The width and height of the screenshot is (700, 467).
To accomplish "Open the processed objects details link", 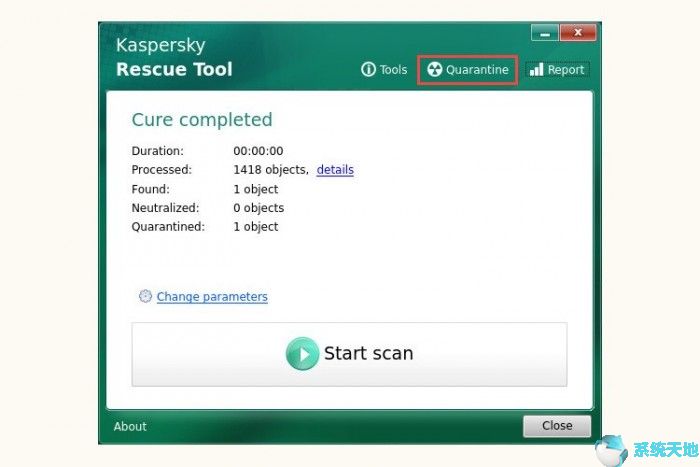I will 335,170.
